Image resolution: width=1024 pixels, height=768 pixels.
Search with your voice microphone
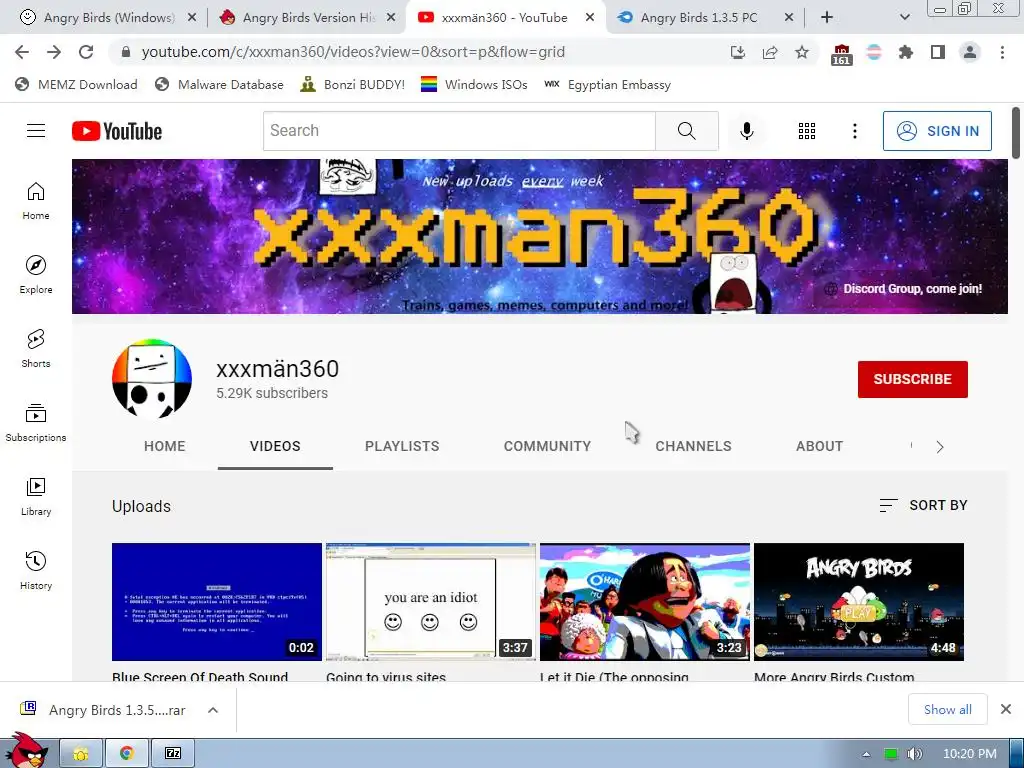coord(746,131)
